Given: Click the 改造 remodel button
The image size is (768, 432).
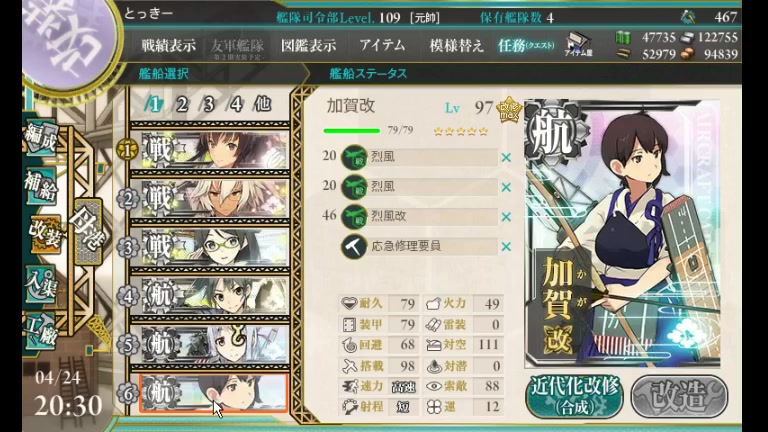Looking at the screenshot, I should (679, 396).
